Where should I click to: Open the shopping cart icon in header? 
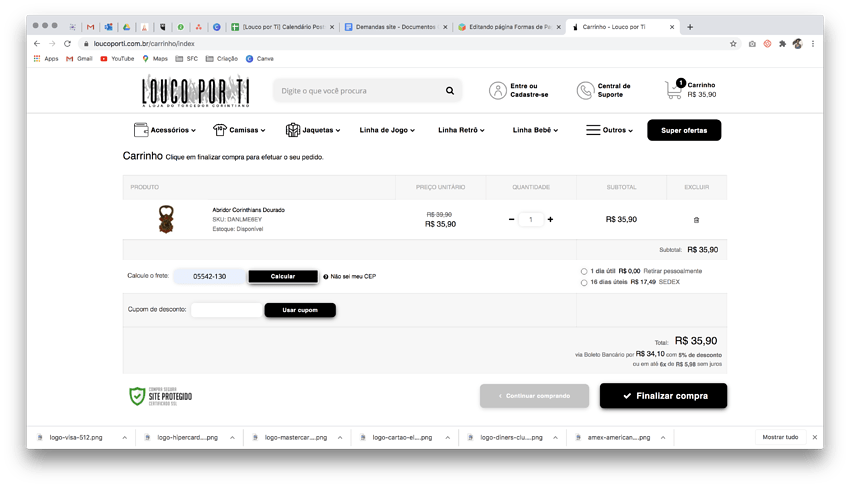click(674, 89)
